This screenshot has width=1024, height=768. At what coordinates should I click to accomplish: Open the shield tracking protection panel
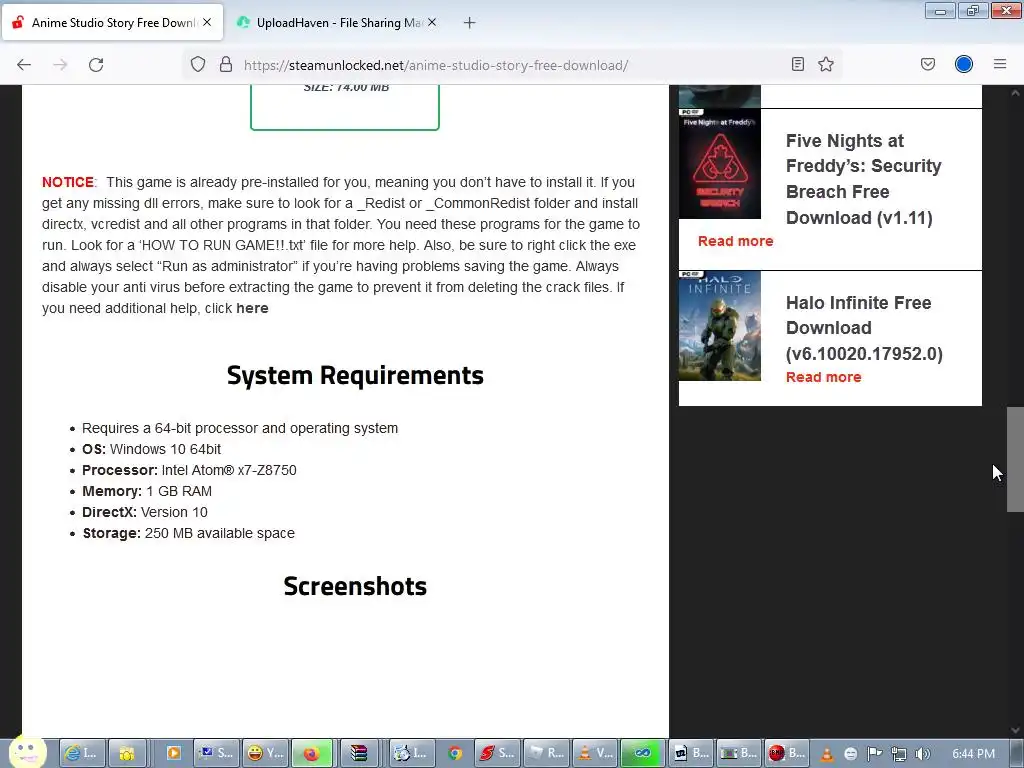pos(198,64)
